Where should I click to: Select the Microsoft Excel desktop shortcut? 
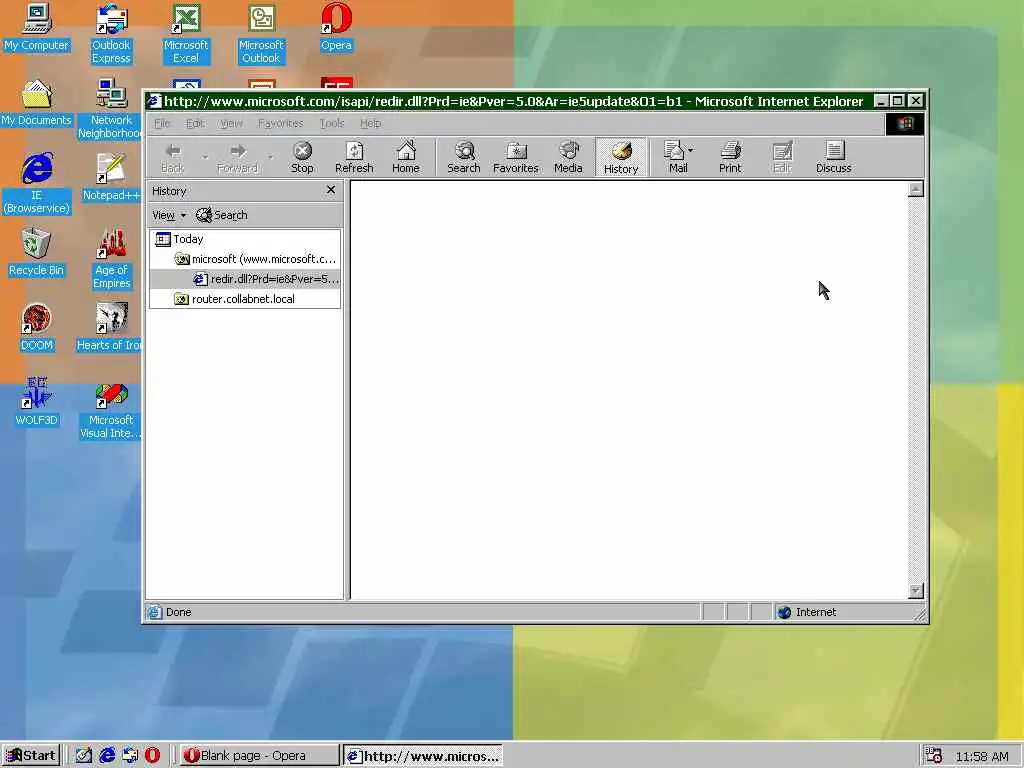pos(186,34)
